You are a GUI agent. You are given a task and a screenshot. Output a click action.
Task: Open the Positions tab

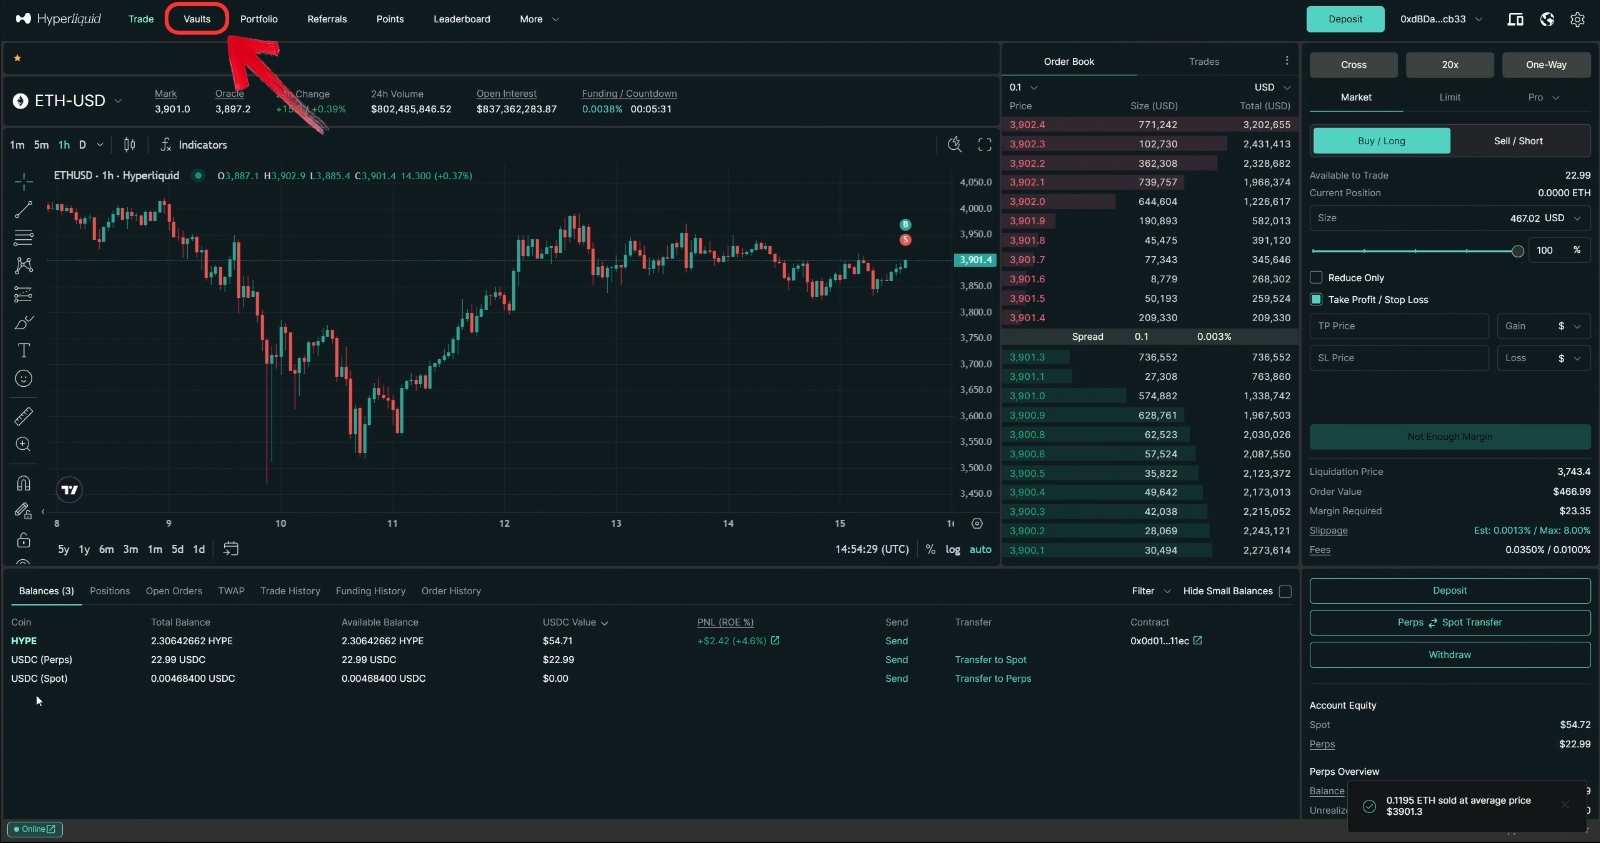tap(110, 591)
